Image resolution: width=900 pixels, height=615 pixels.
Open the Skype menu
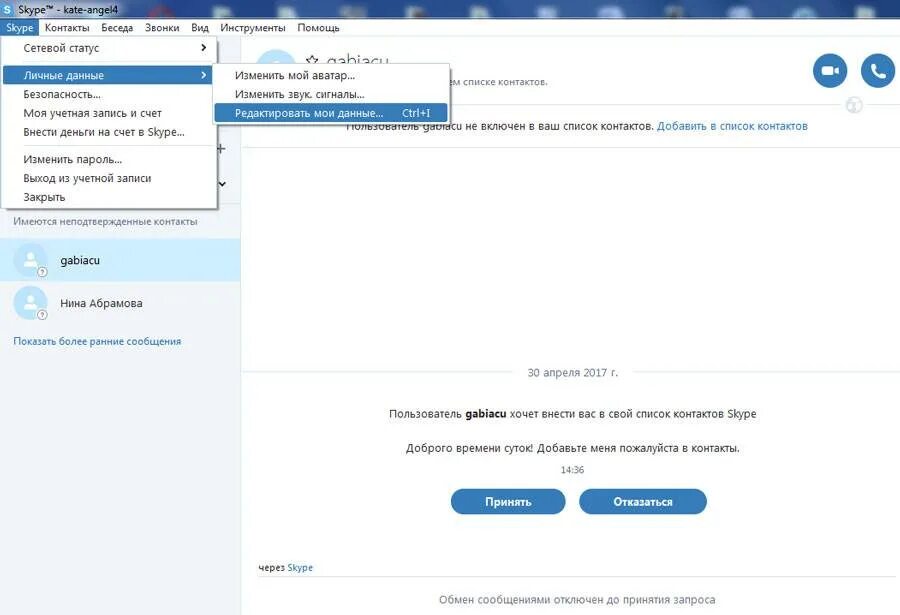pyautogui.click(x=20, y=28)
